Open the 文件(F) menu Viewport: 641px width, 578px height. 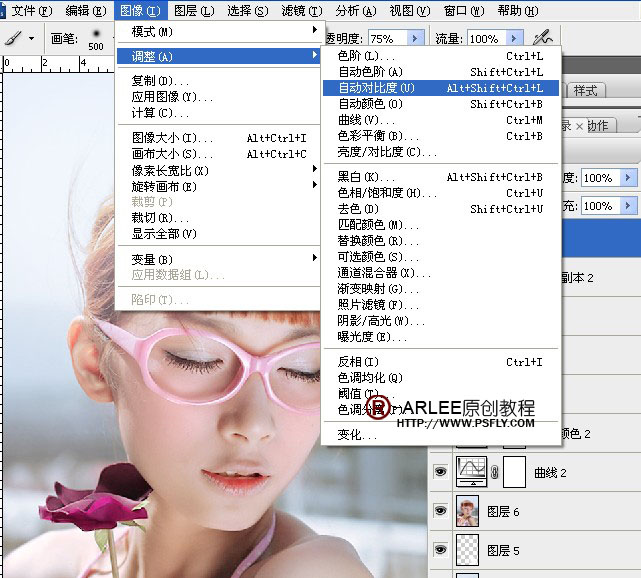31,11
